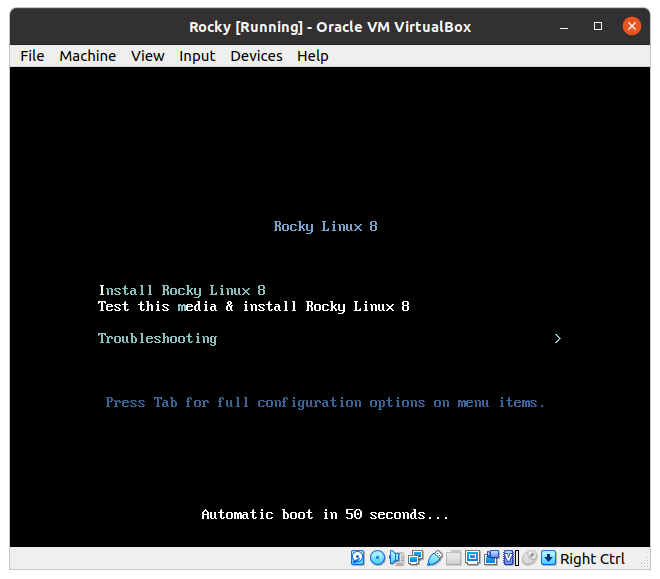660x579 pixels.
Task: Select Test this media & install entry
Action: [x=253, y=306]
